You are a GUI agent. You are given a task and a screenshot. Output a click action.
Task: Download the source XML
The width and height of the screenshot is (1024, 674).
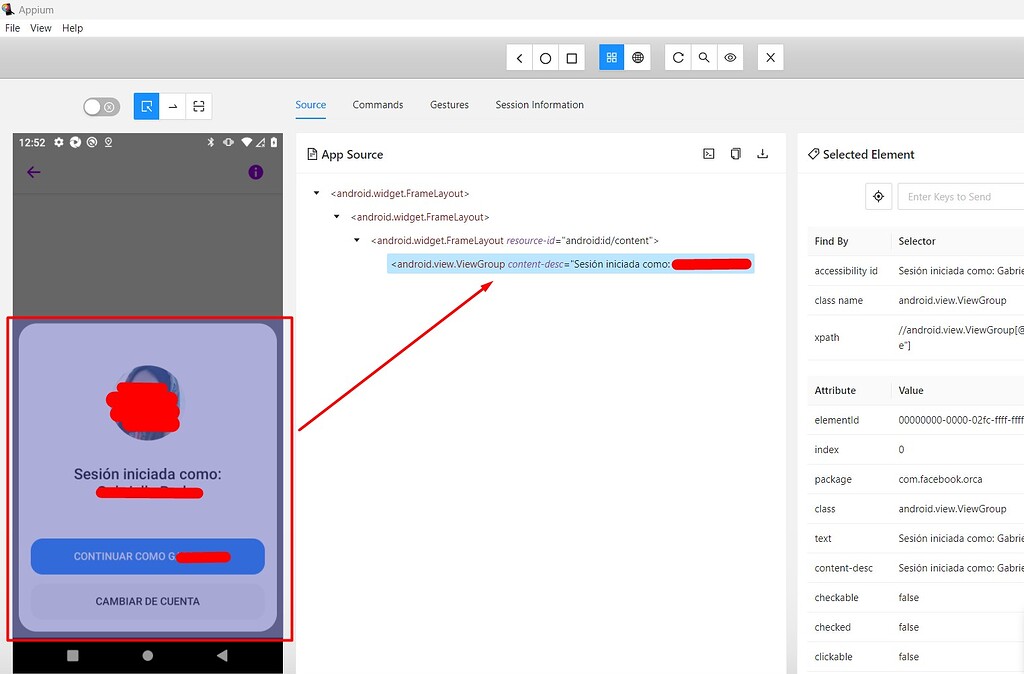point(763,153)
